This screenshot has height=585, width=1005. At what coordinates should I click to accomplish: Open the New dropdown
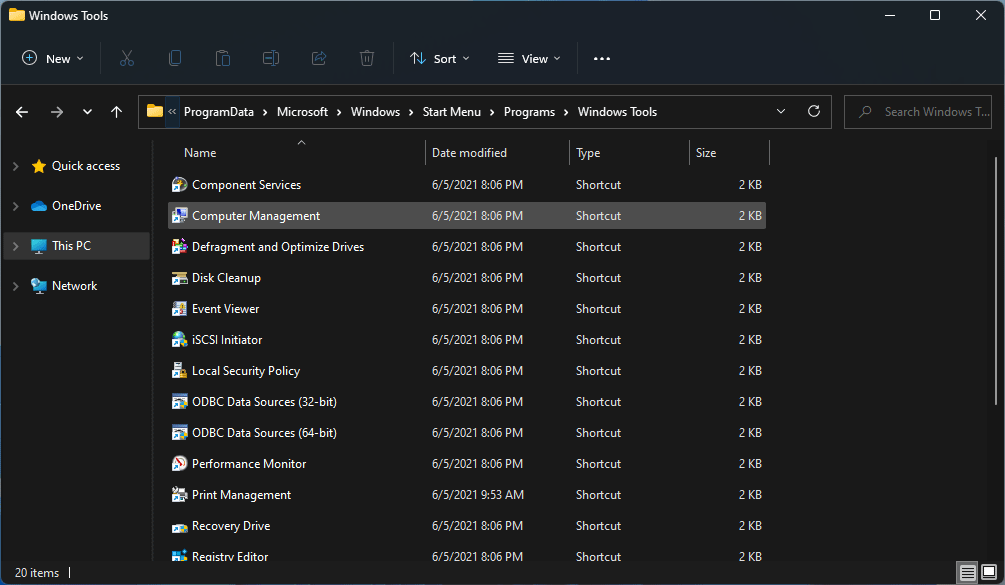point(52,58)
